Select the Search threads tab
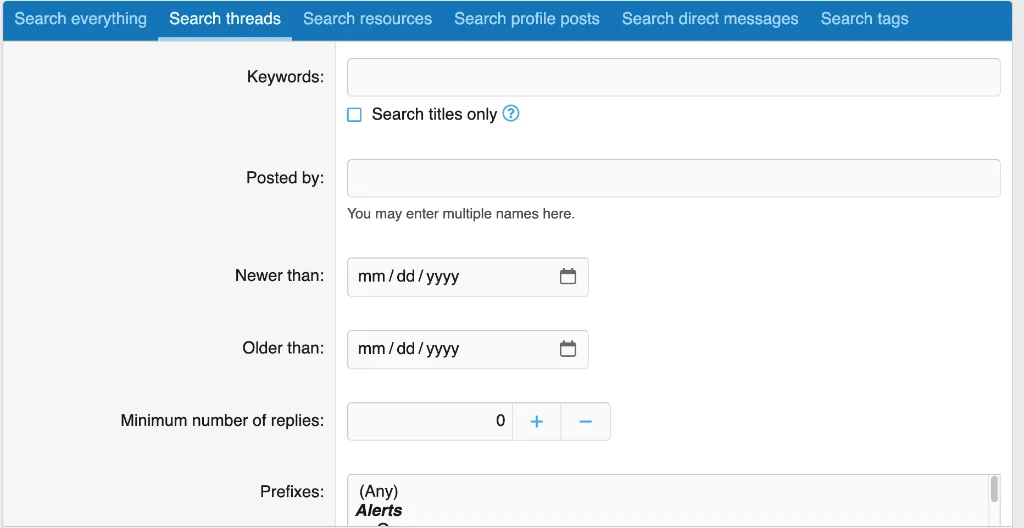The height and width of the screenshot is (528, 1024). coord(225,19)
